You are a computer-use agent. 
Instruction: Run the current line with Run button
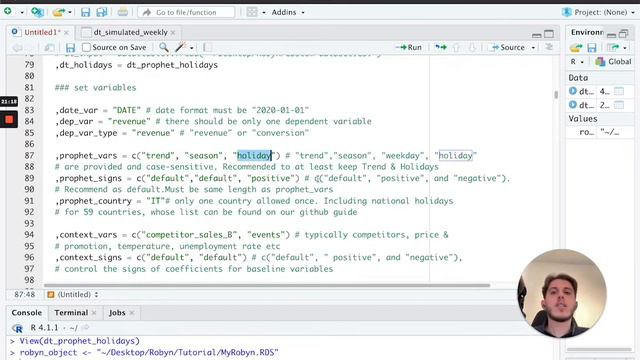pyautogui.click(x=409, y=47)
